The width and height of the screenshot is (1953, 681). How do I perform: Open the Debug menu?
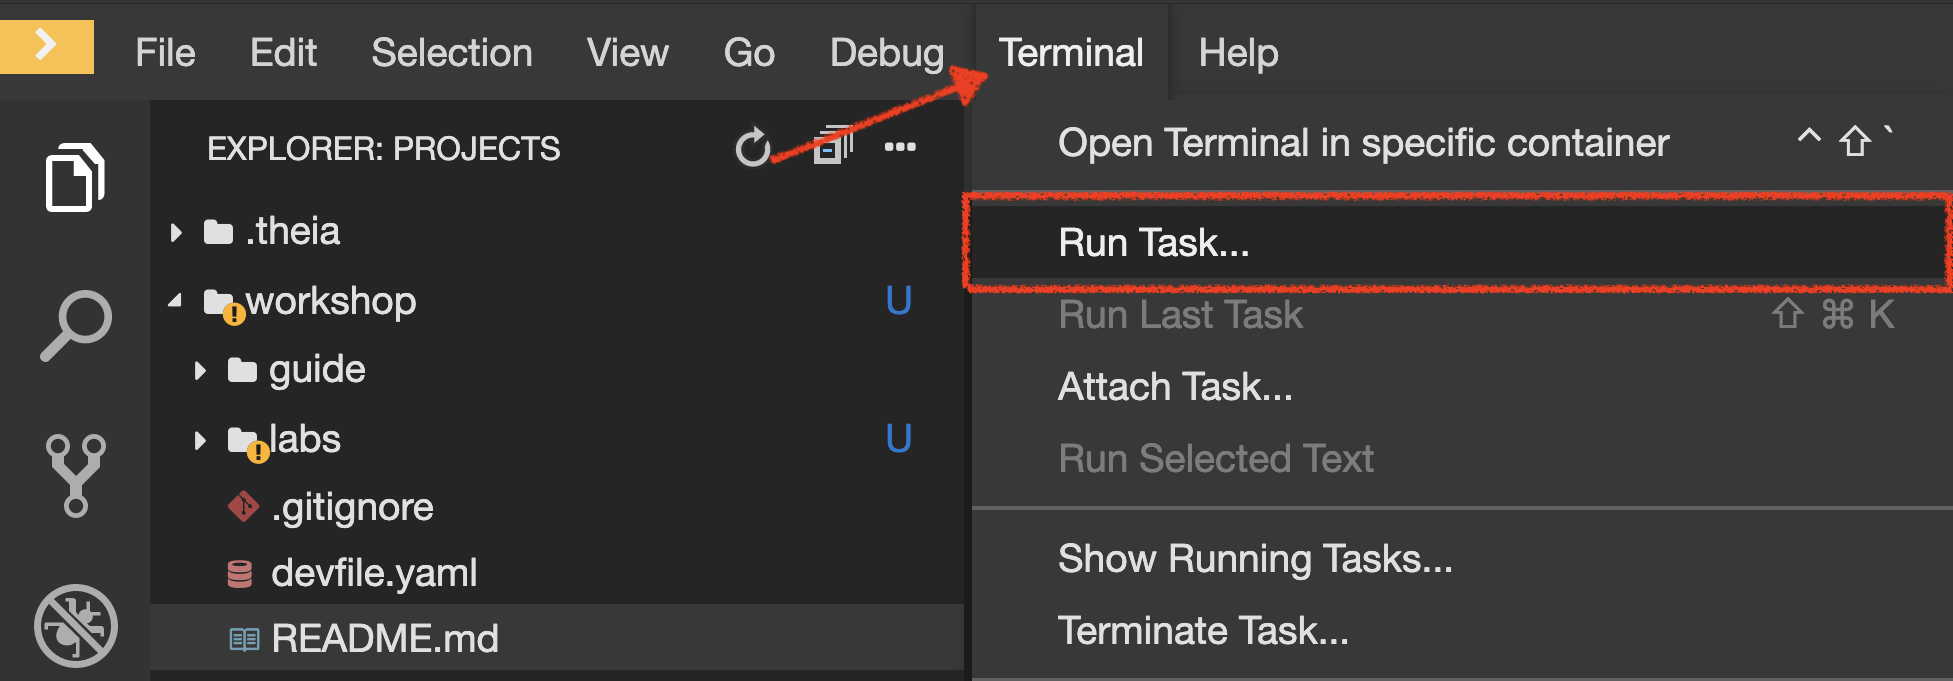885,52
